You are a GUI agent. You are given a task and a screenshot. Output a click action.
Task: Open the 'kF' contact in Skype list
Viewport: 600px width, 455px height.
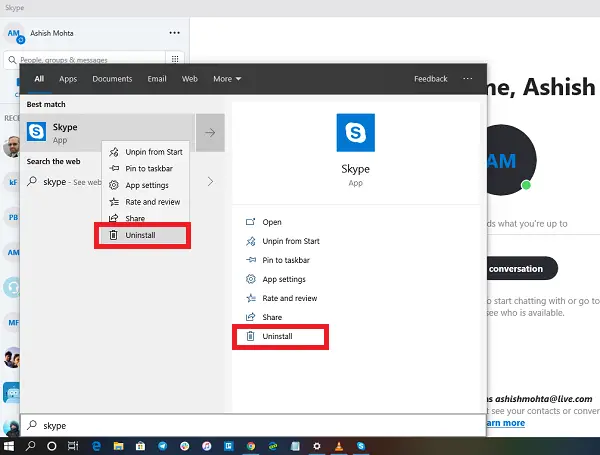pos(13,182)
